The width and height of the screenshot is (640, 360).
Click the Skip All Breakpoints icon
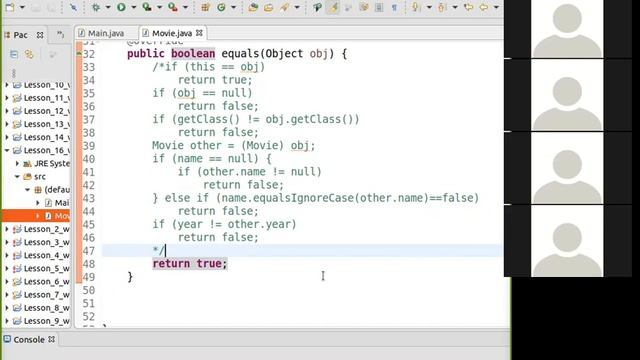(x=73, y=7)
